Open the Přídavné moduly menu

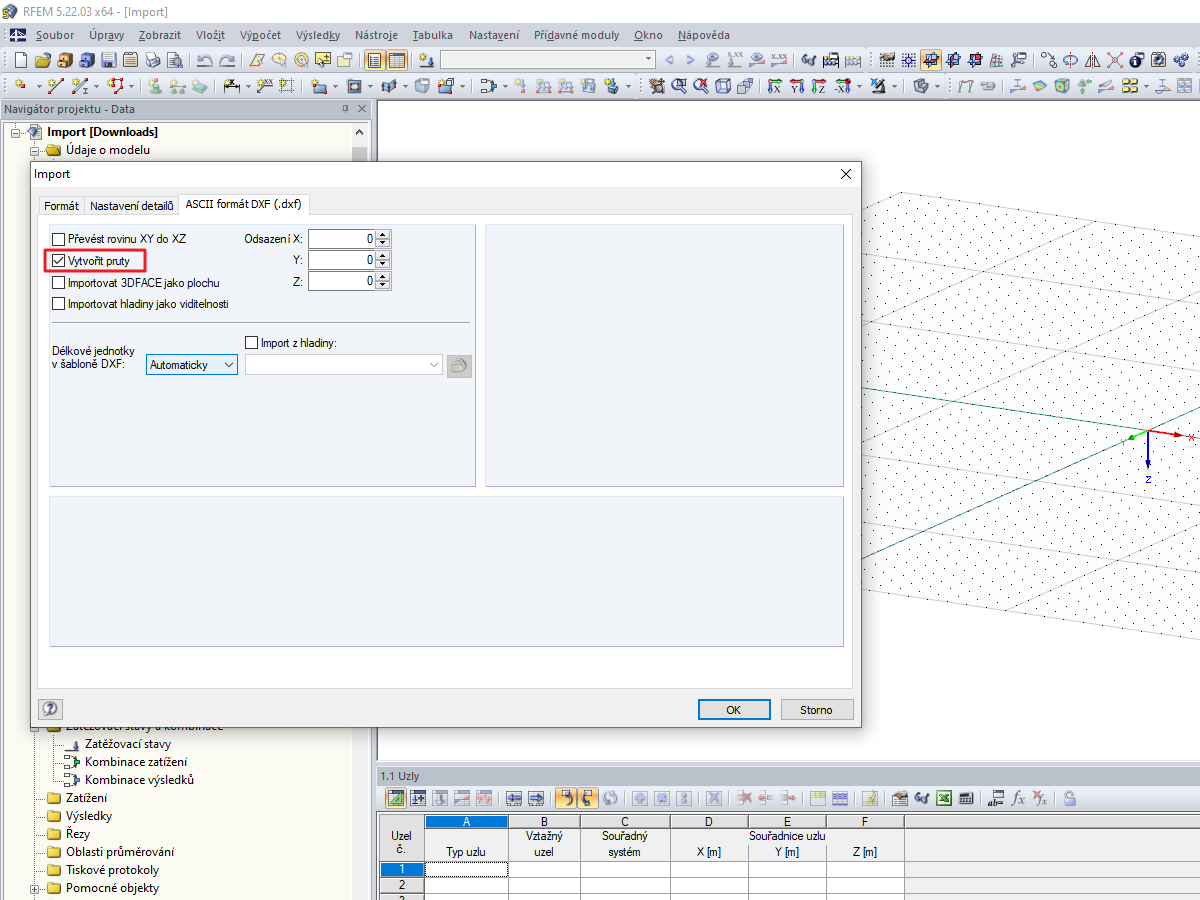coord(576,35)
